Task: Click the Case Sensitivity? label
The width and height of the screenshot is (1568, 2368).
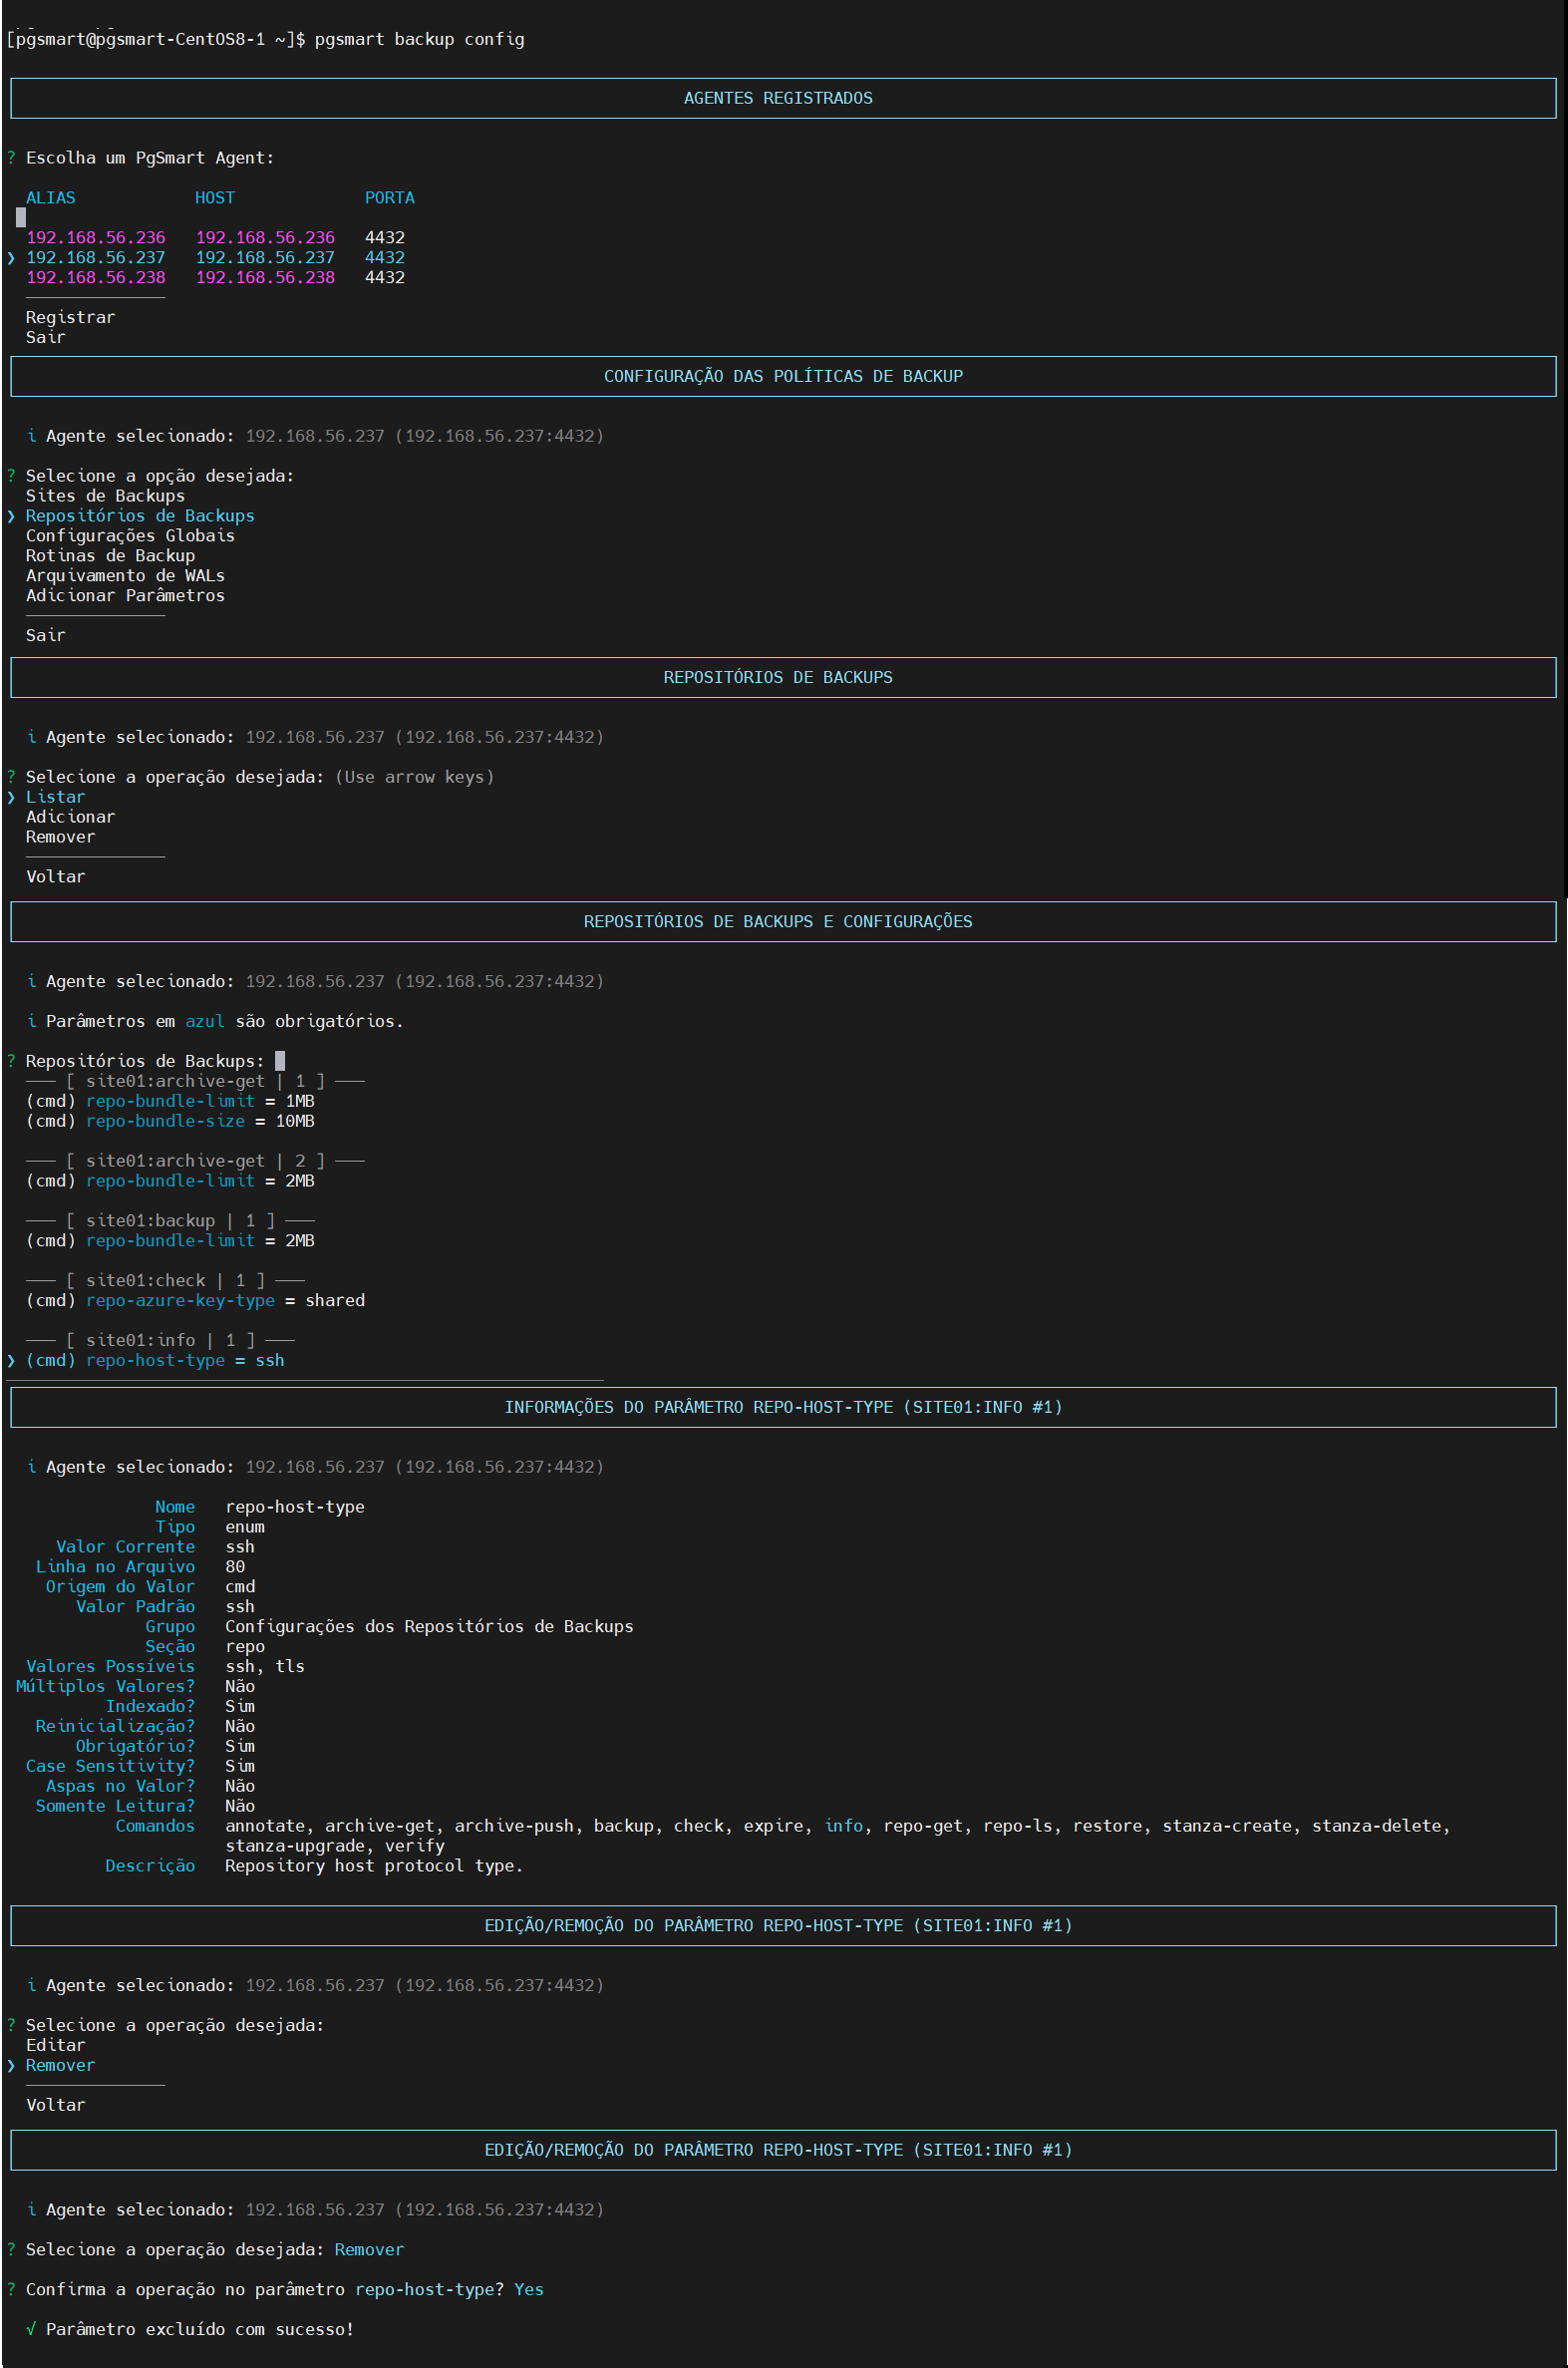Action: click(110, 1766)
